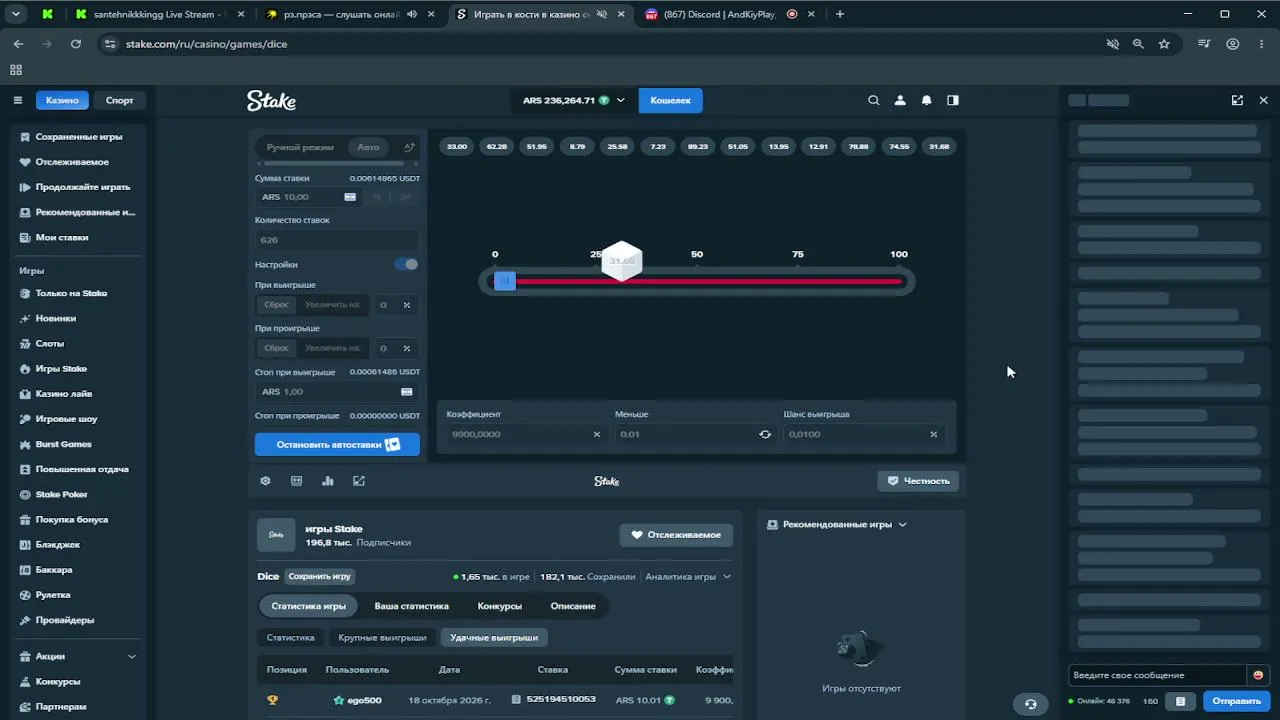Toggle the Настройки advanced settings switch

406,264
